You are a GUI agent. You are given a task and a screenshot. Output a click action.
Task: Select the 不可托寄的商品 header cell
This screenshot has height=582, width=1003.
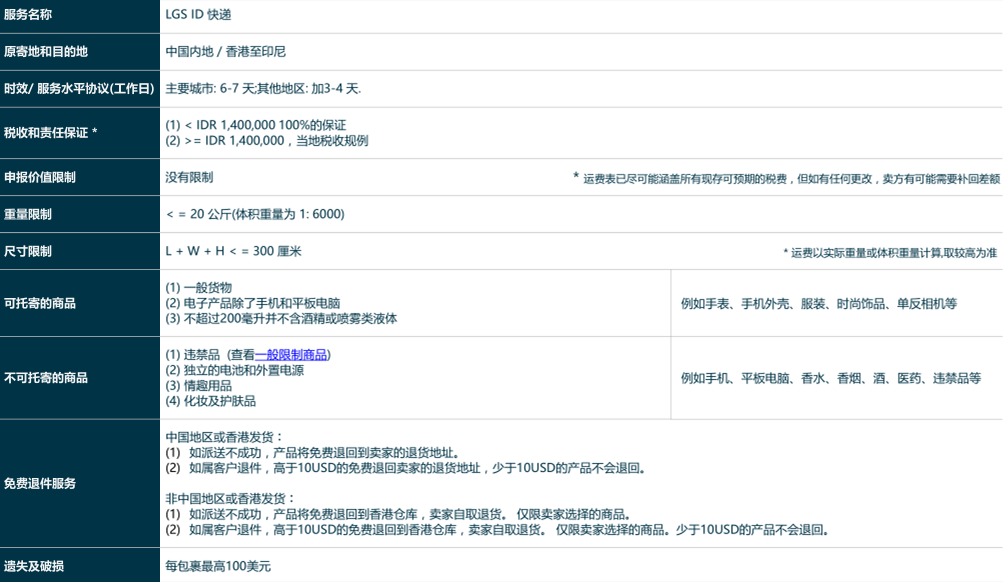tap(80, 378)
